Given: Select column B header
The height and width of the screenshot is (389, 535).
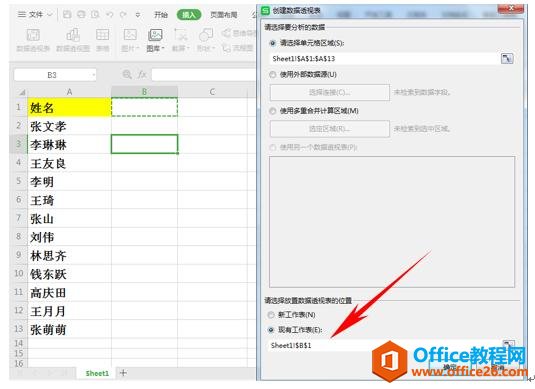Looking at the screenshot, I should pyautogui.click(x=144, y=92).
